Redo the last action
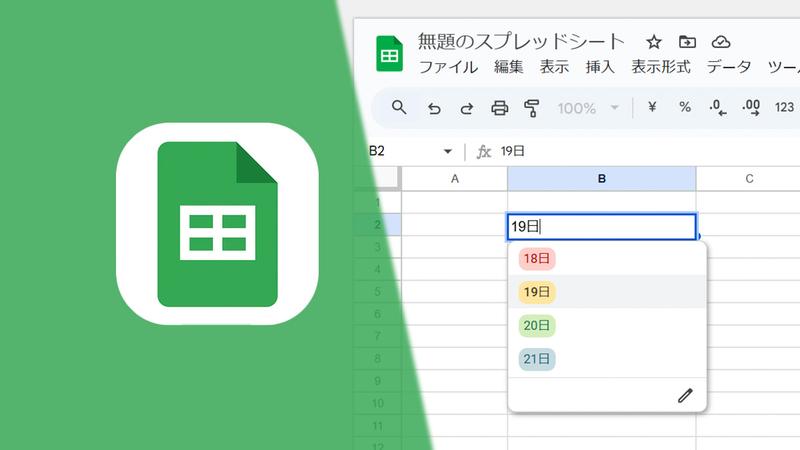Screen dimensions: 800x450 coord(466,109)
